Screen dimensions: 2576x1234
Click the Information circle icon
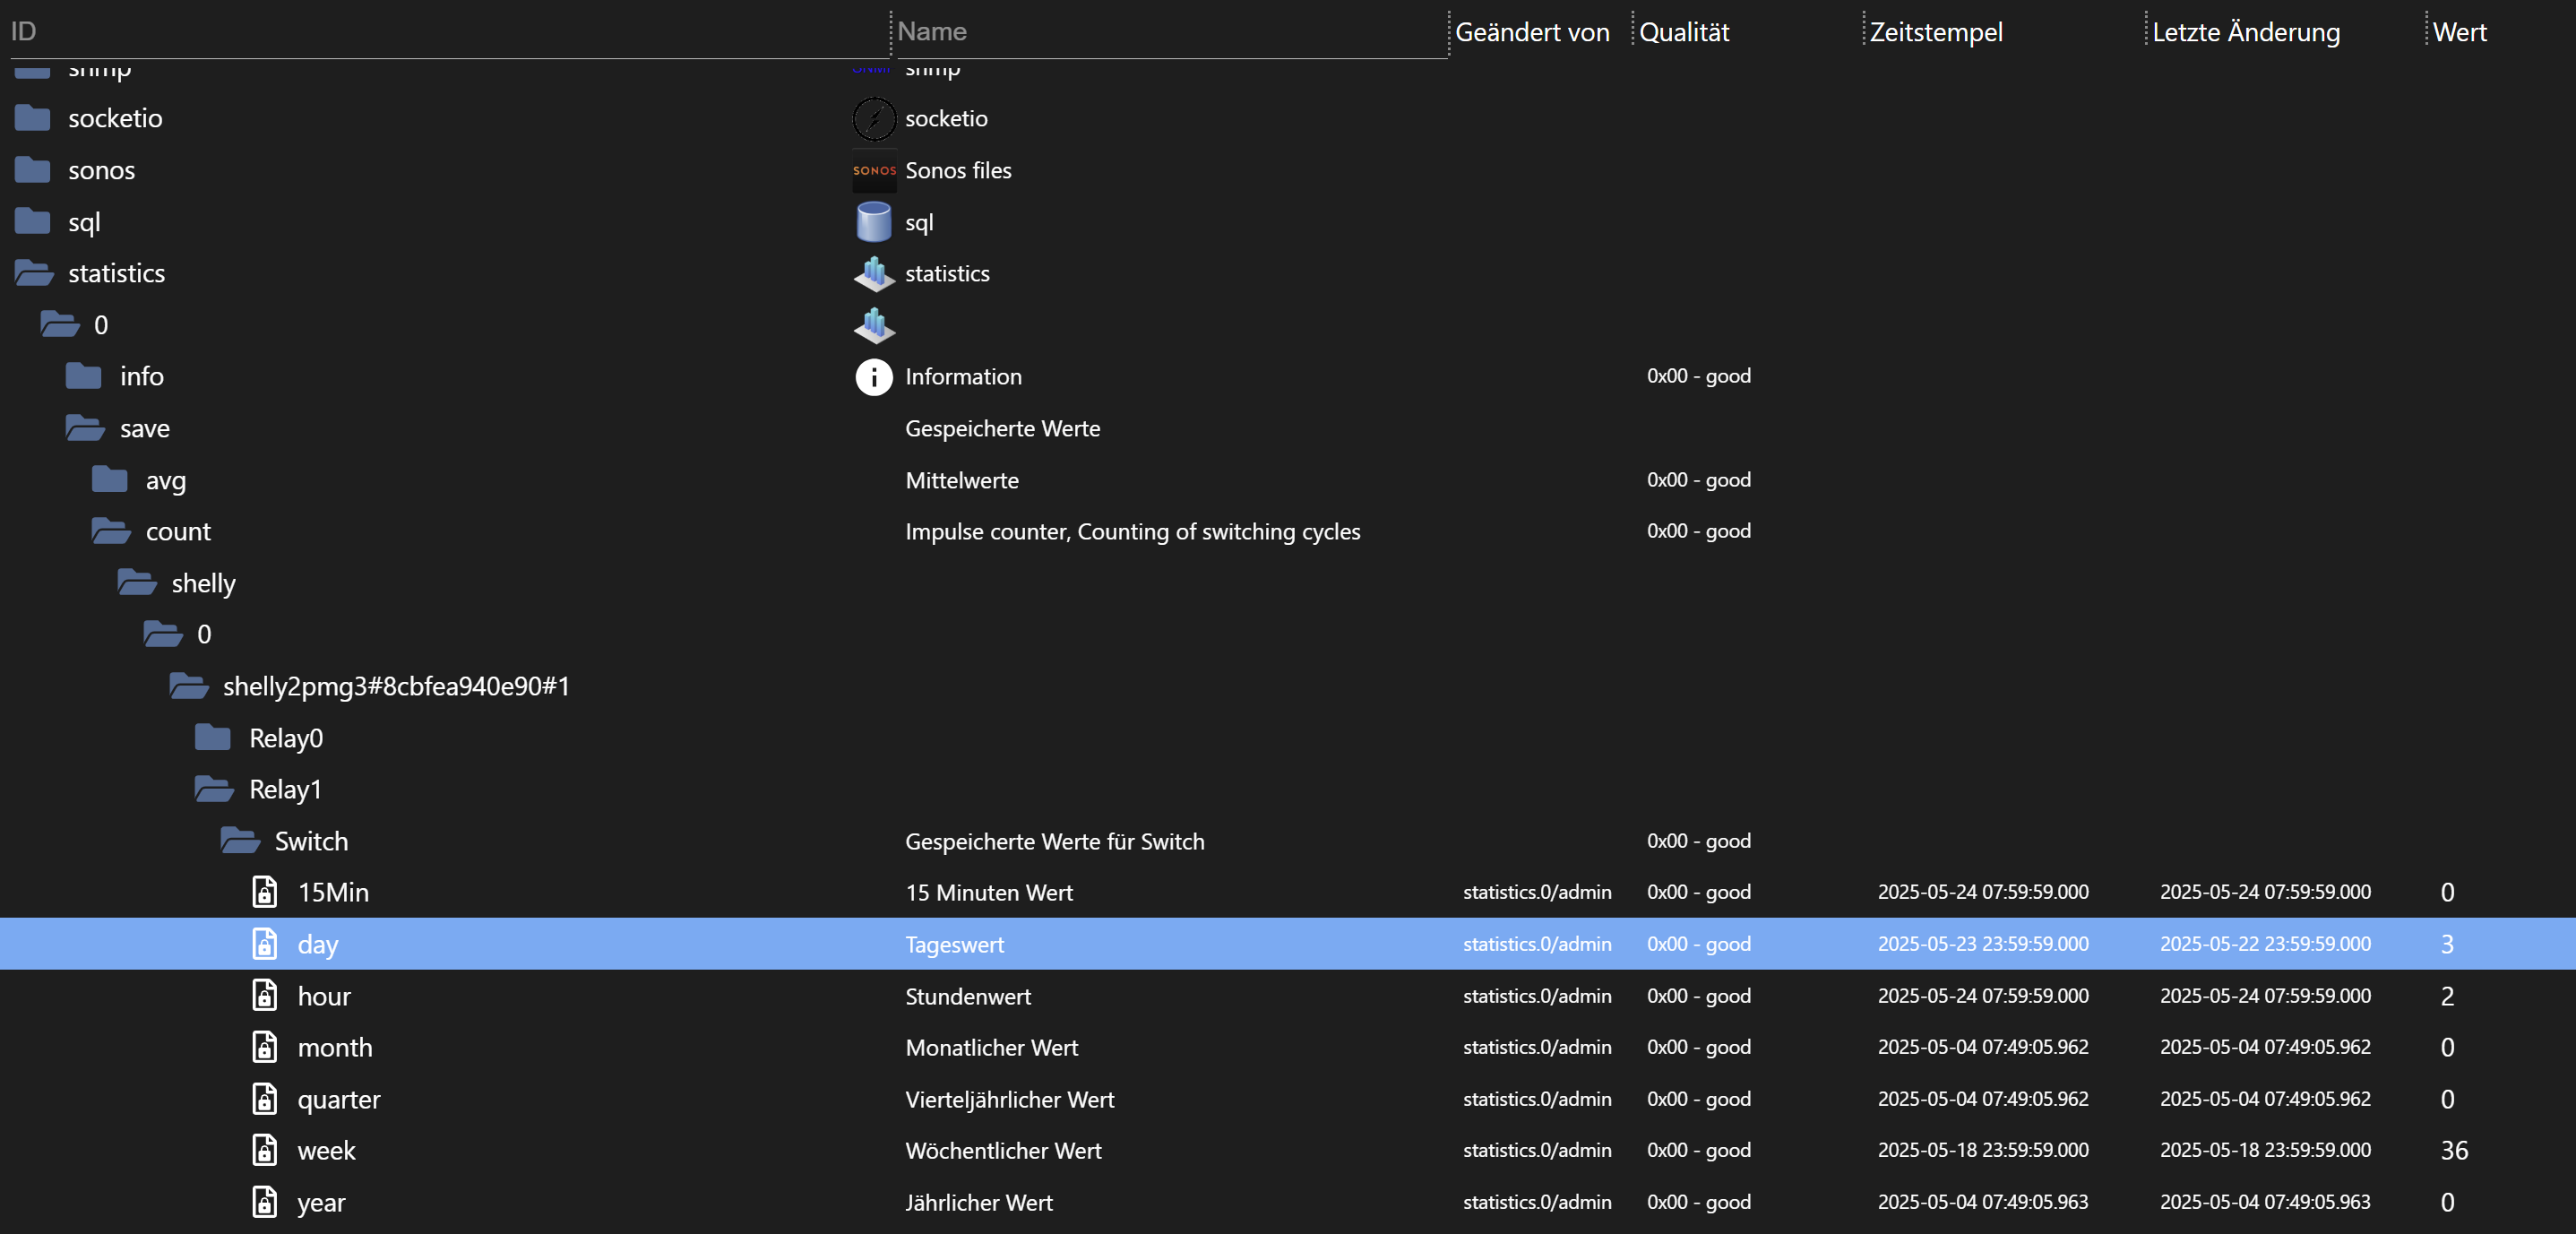pyautogui.click(x=873, y=377)
